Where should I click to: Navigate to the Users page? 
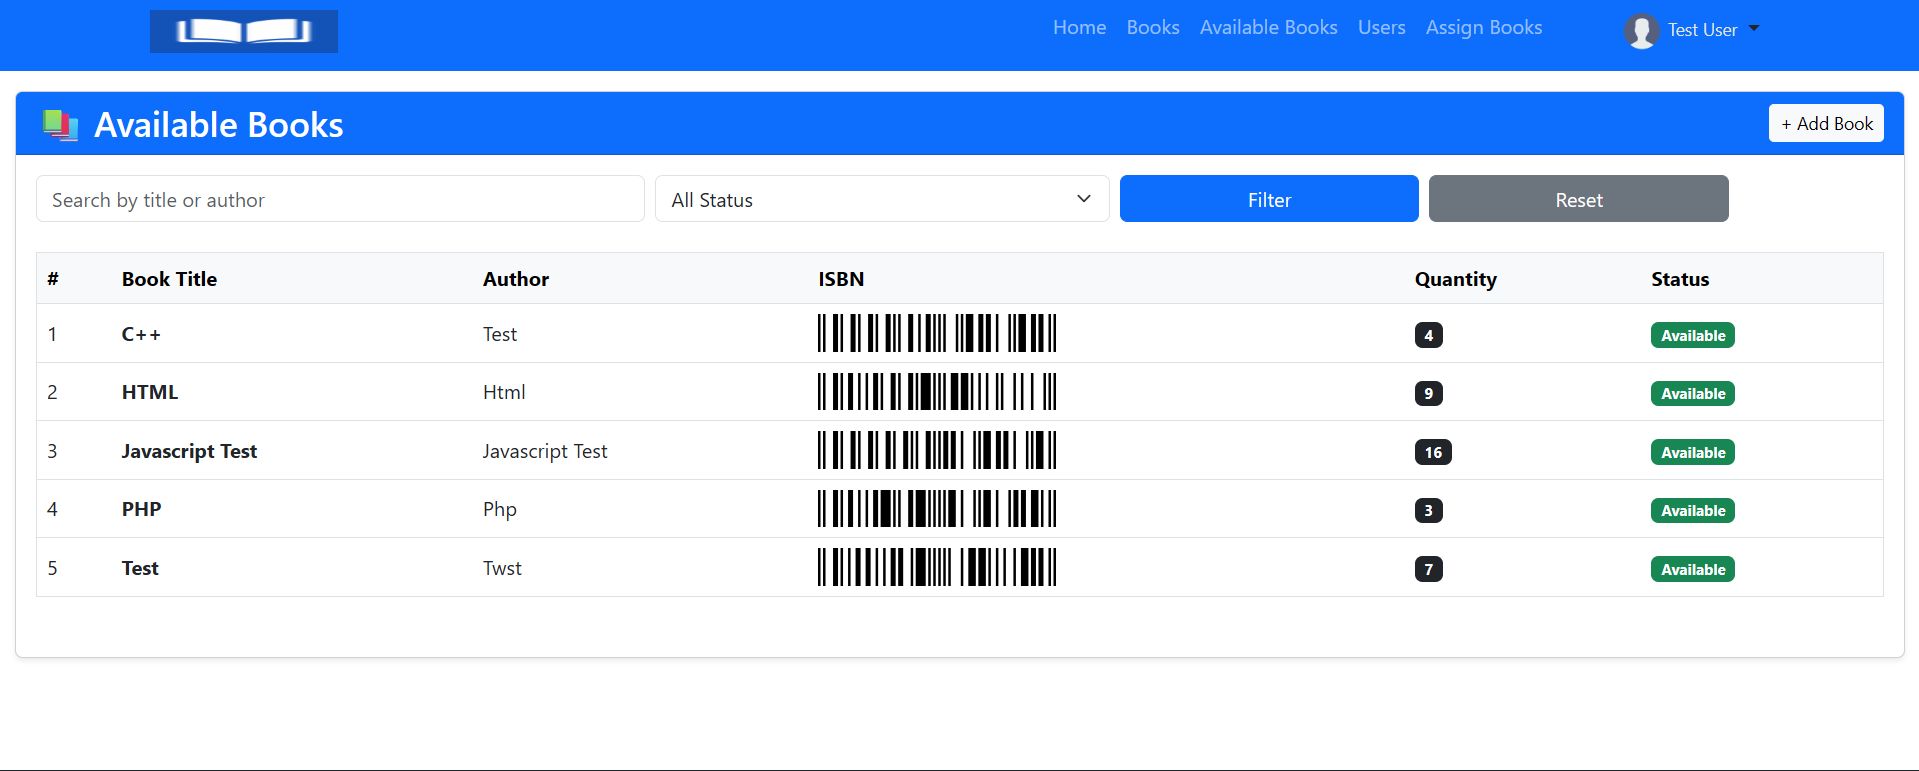(x=1381, y=28)
